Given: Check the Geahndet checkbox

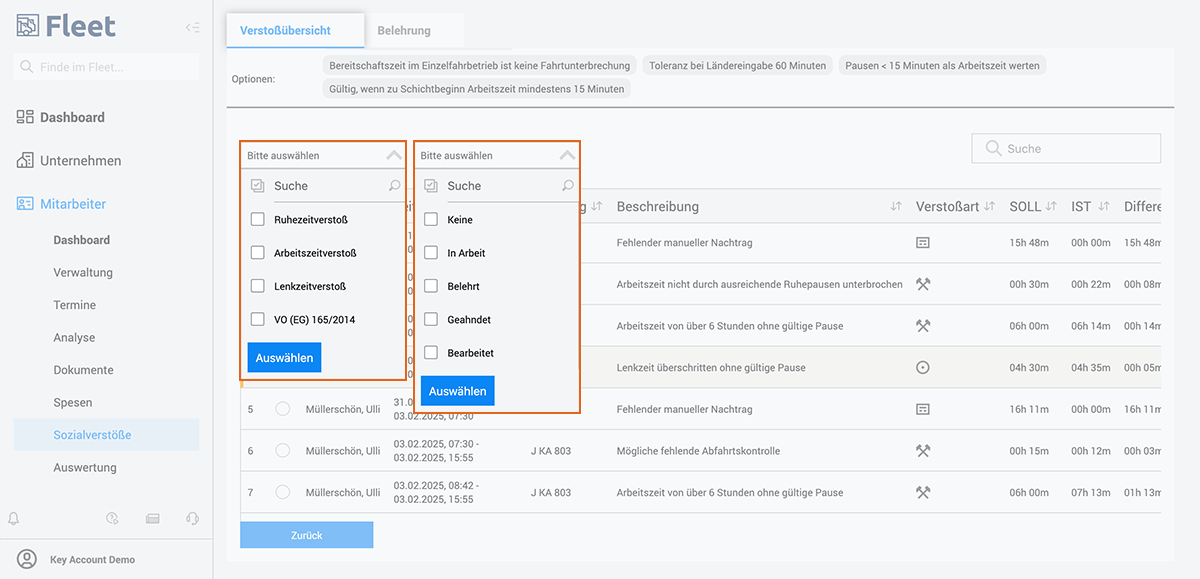Looking at the screenshot, I should click(431, 320).
